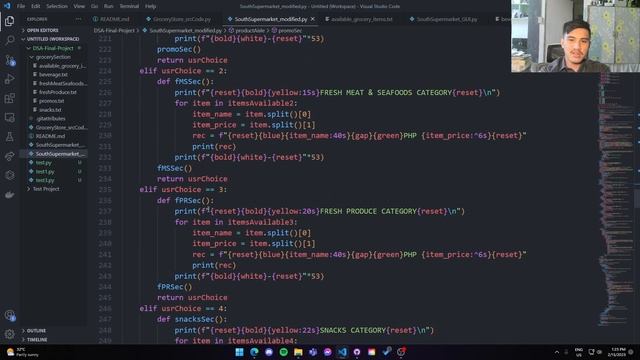
Task: Open the Selection menu
Action: click(57, 6)
